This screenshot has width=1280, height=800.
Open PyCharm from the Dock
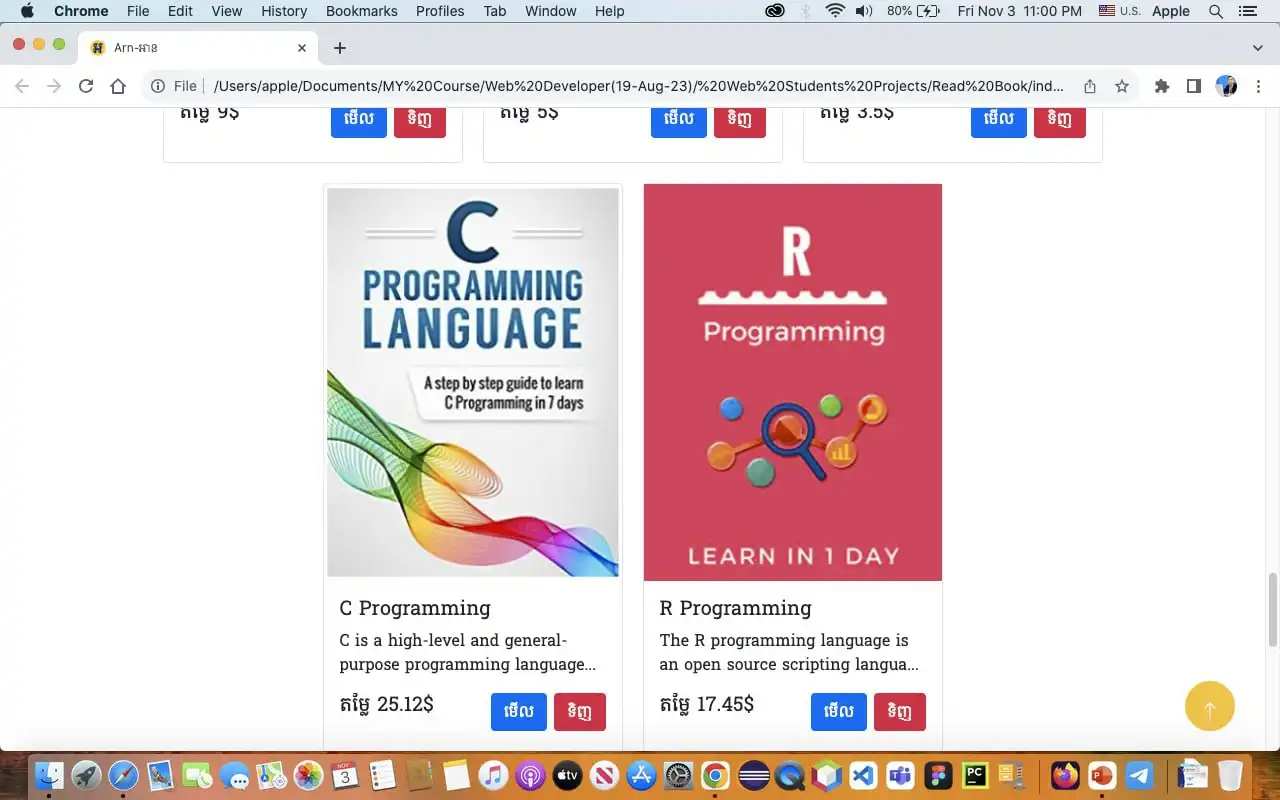coord(975,775)
